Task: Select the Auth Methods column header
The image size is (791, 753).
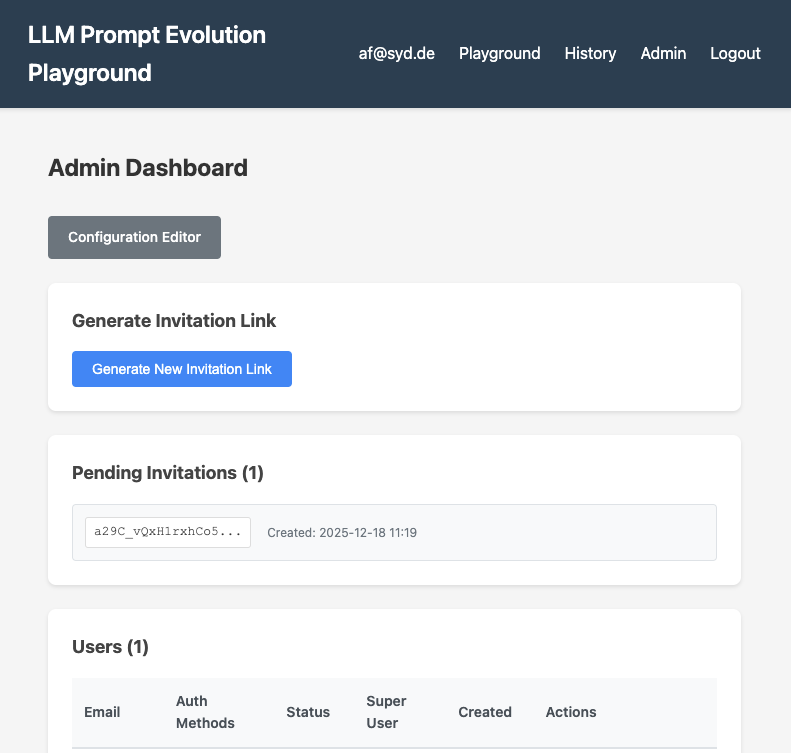Action: pyautogui.click(x=205, y=712)
